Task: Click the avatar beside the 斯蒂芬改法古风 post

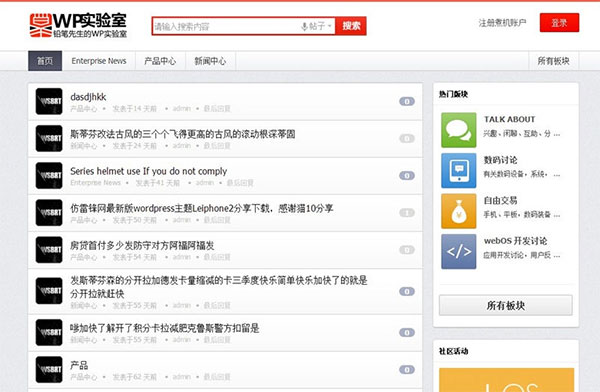Action: pos(49,139)
